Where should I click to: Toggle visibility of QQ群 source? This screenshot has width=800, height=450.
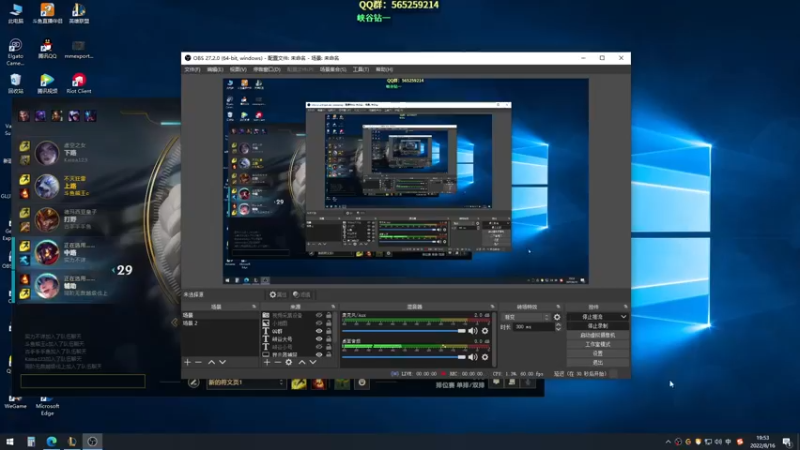319,331
